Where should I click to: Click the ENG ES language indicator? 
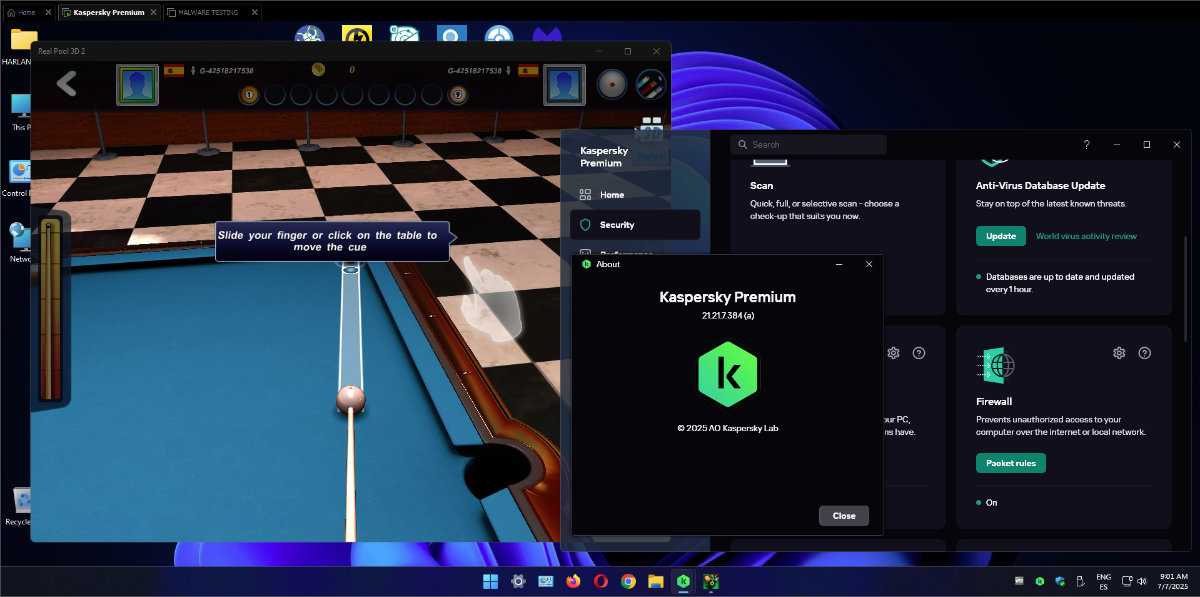coord(1104,581)
